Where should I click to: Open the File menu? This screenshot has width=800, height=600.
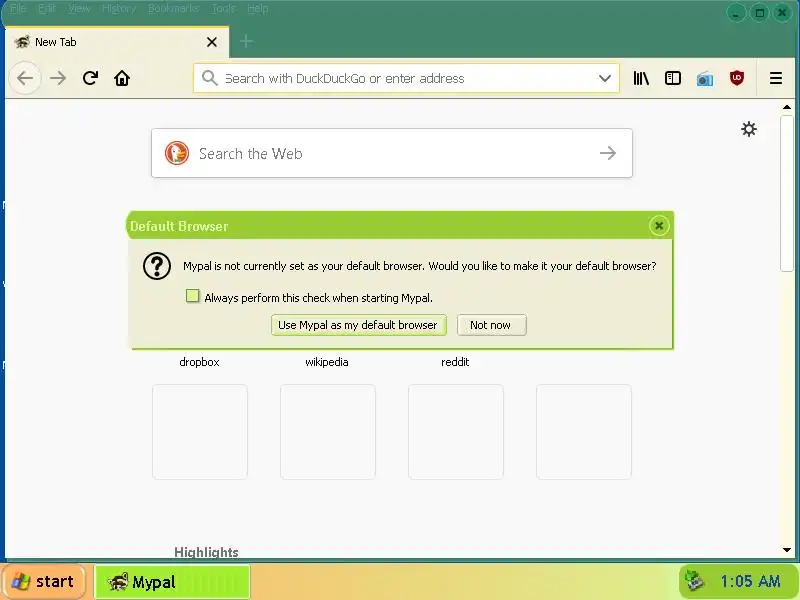point(18,9)
